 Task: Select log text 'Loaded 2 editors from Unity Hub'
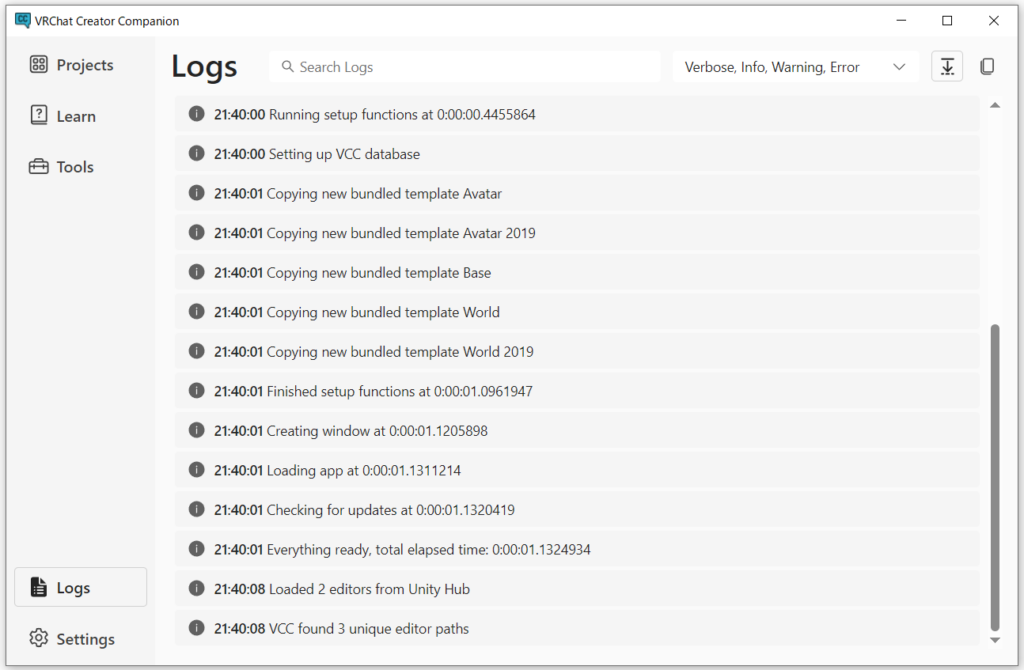point(370,589)
